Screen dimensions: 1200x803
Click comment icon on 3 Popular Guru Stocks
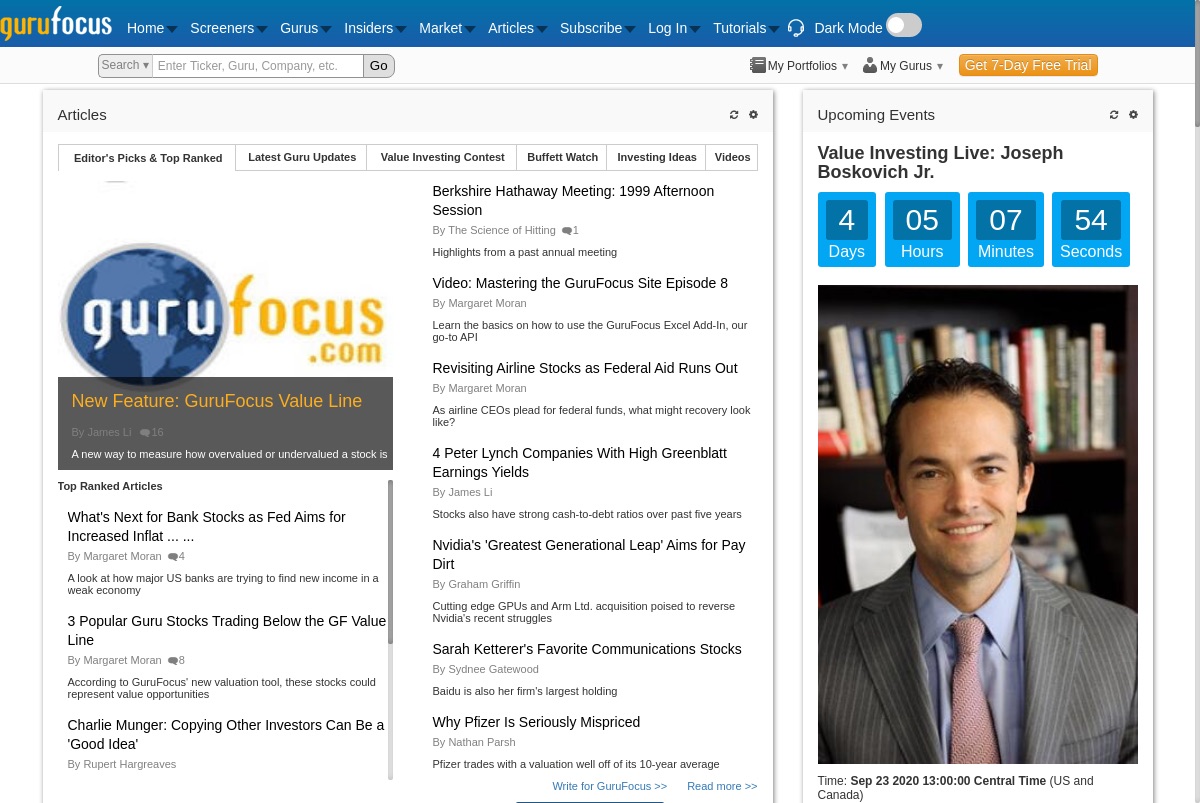(x=173, y=661)
